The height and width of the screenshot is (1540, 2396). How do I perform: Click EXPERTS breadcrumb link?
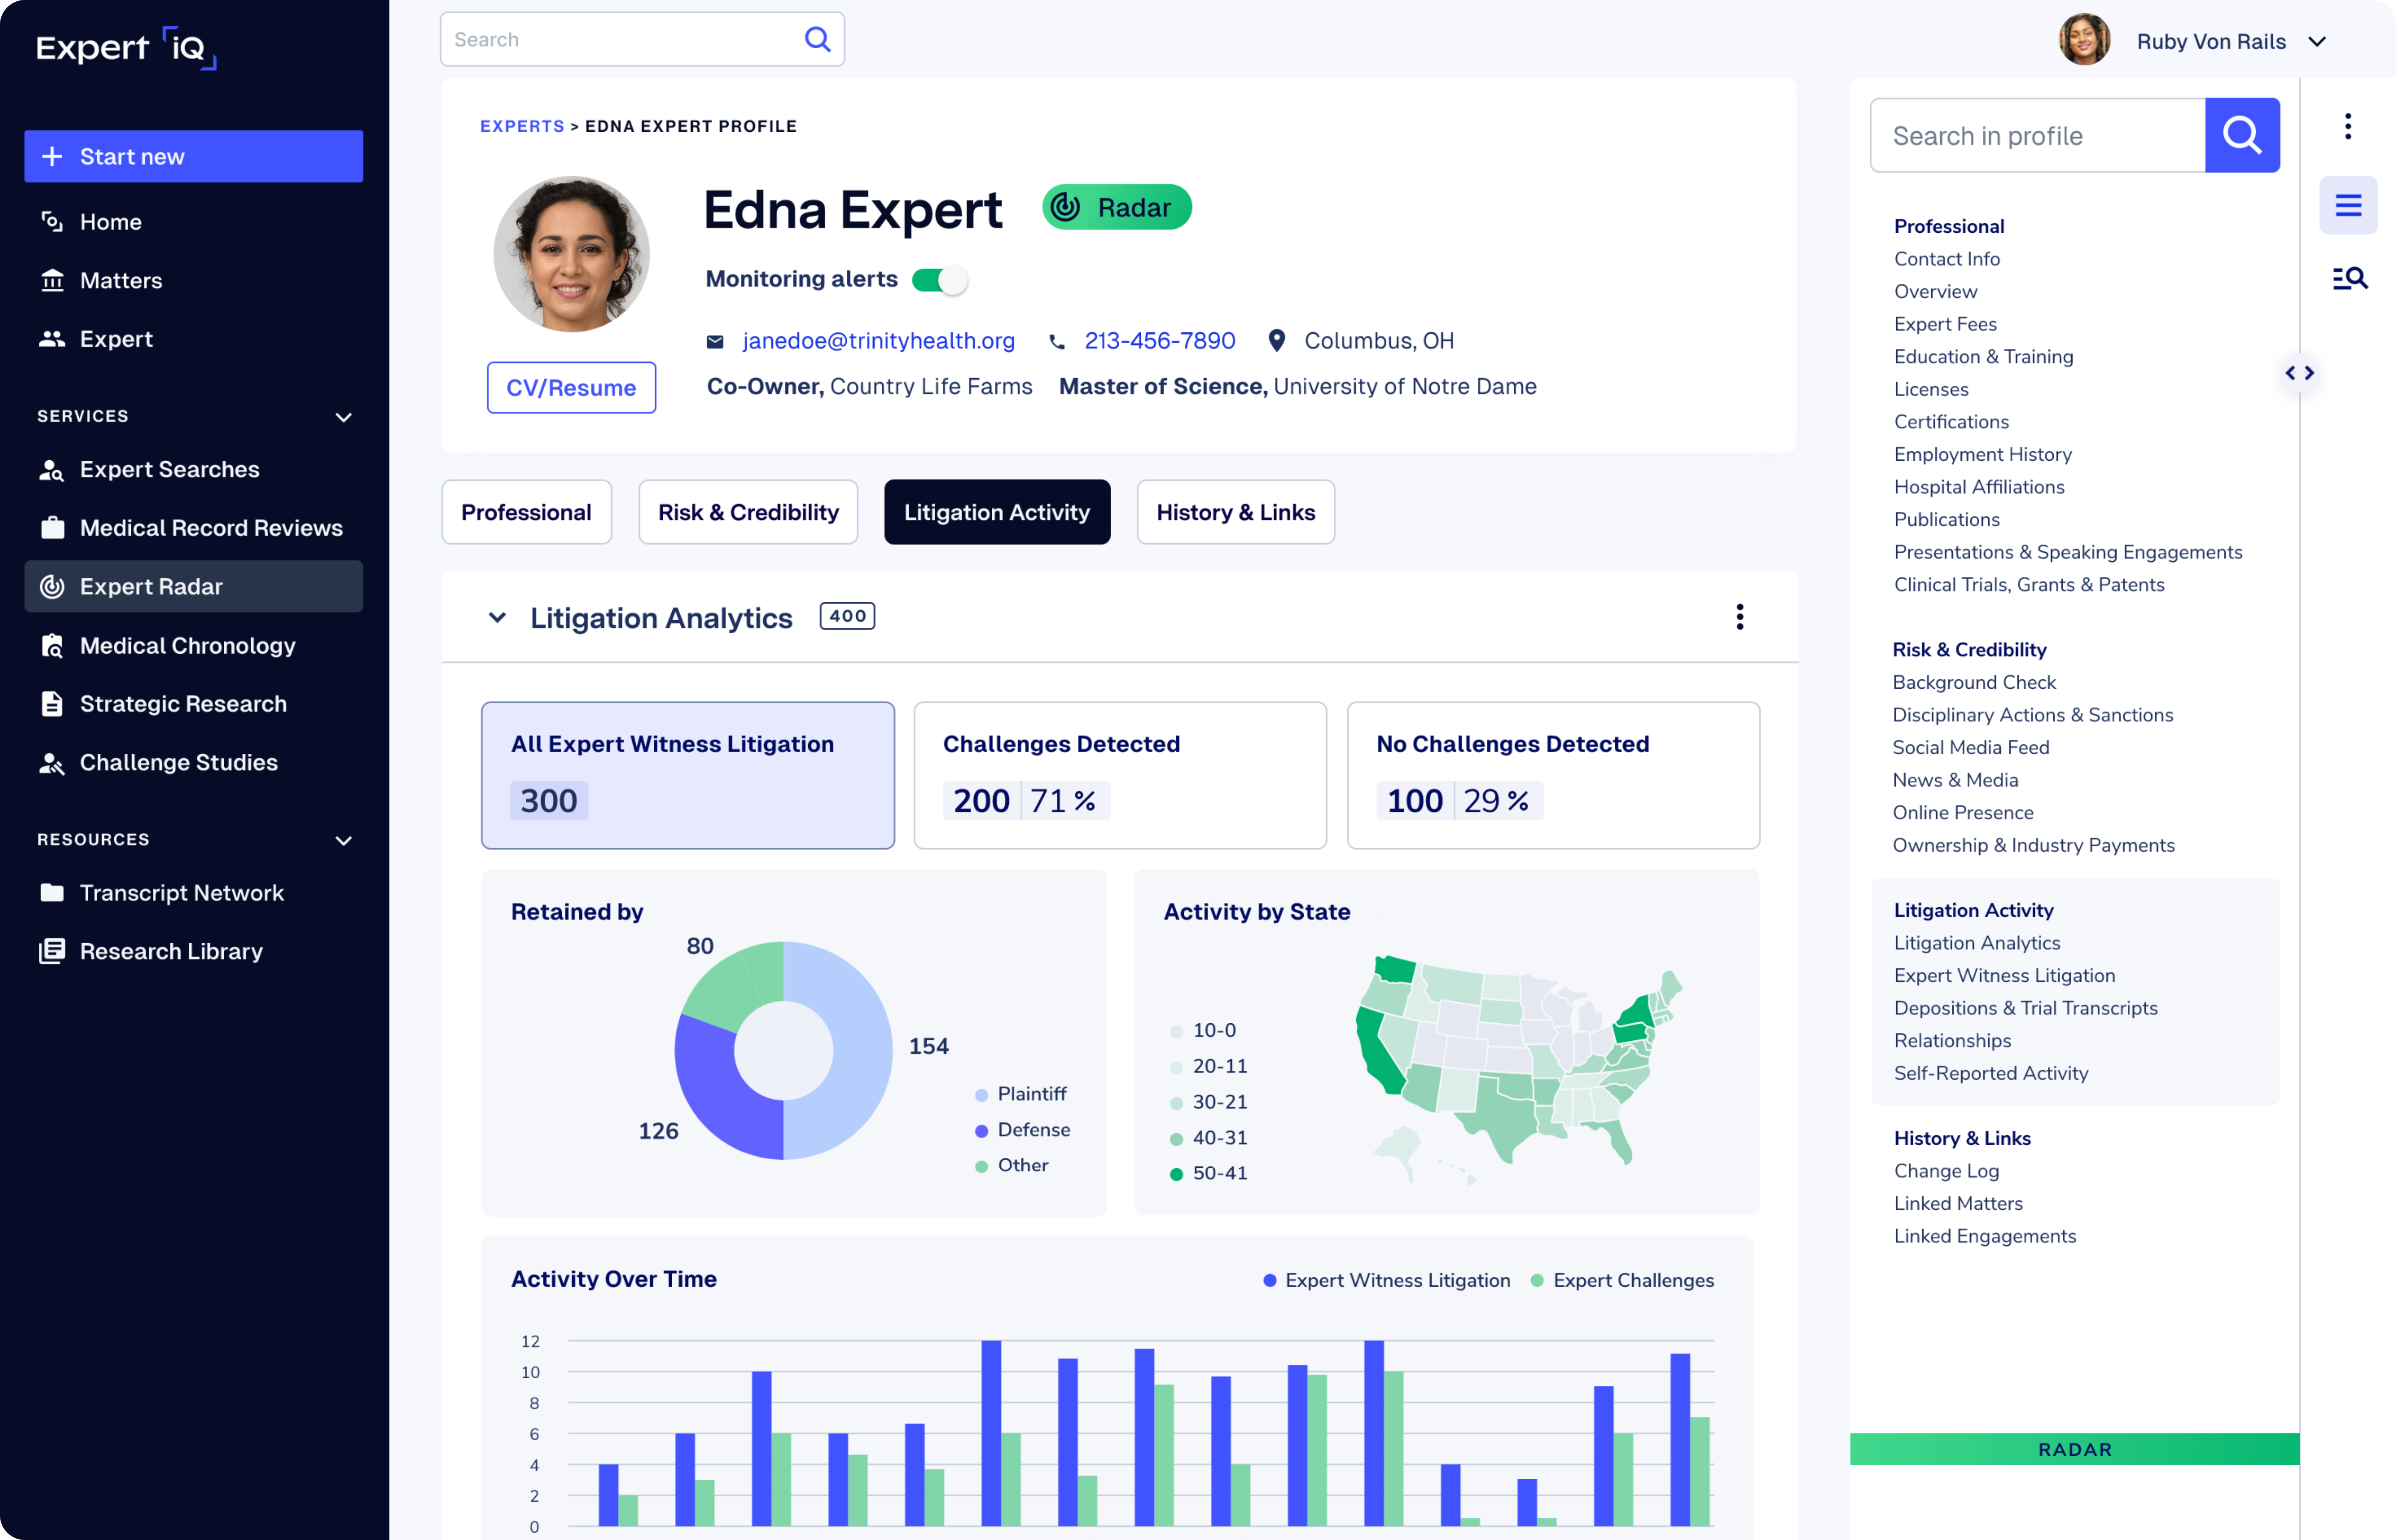coord(522,126)
